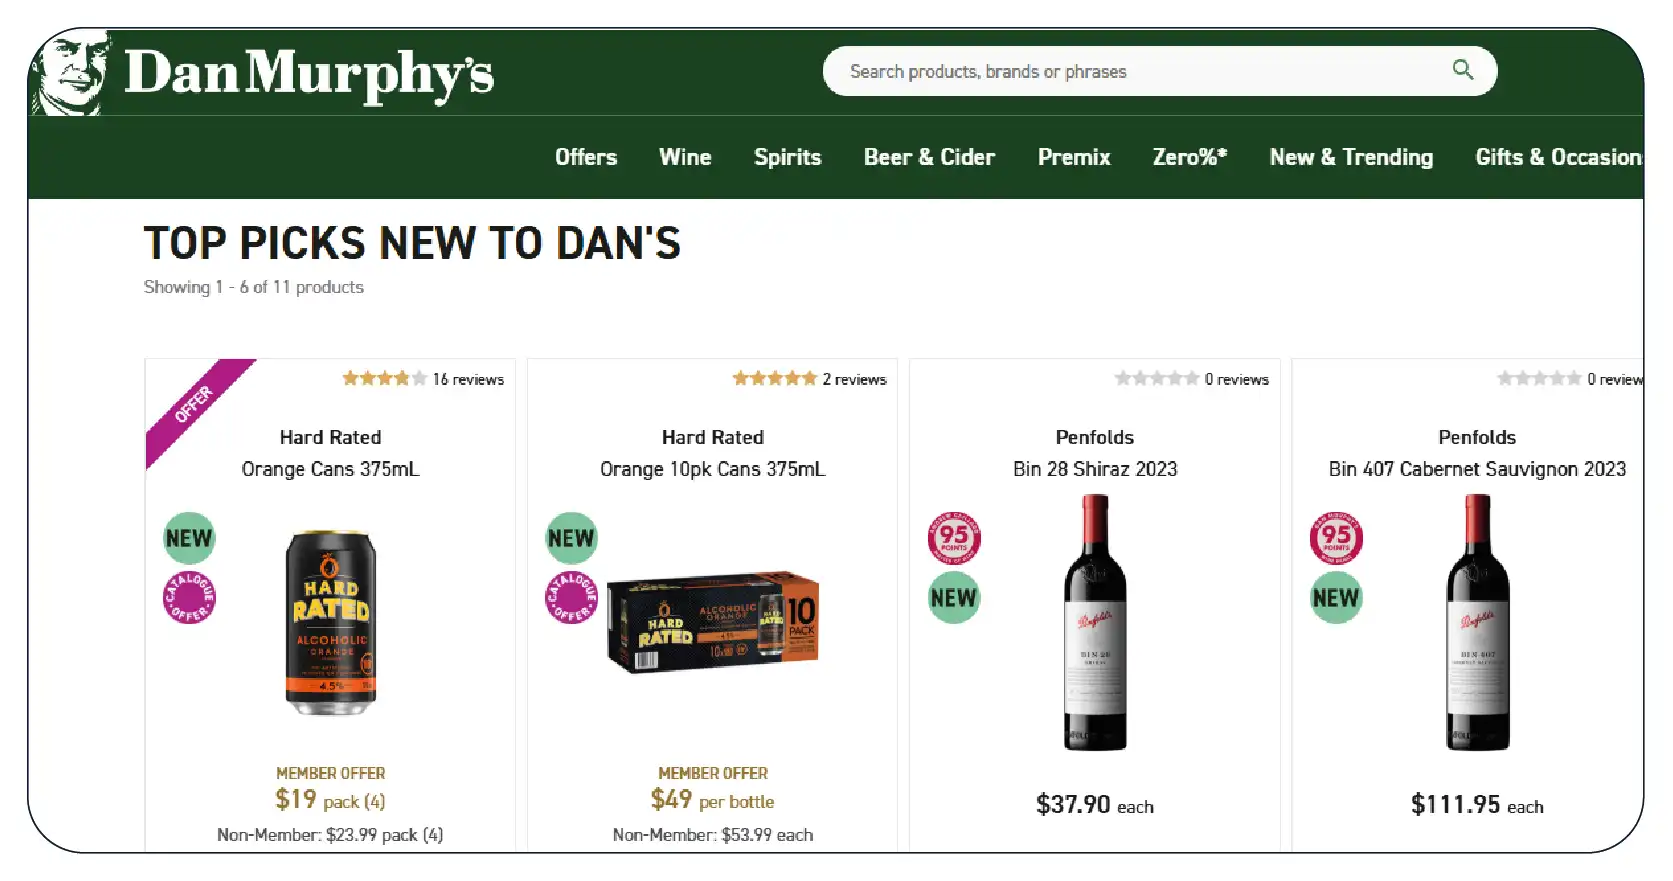The image size is (1673, 881).
Task: Open the Premix menu
Action: 1074,157
